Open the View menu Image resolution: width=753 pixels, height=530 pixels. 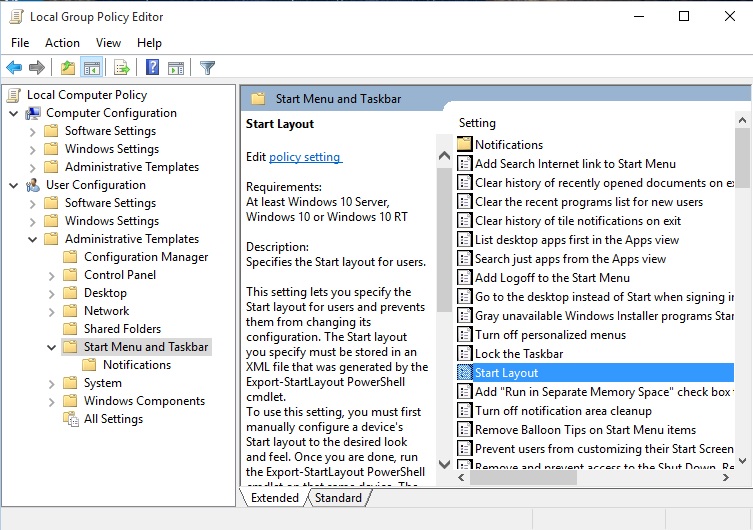(108, 43)
